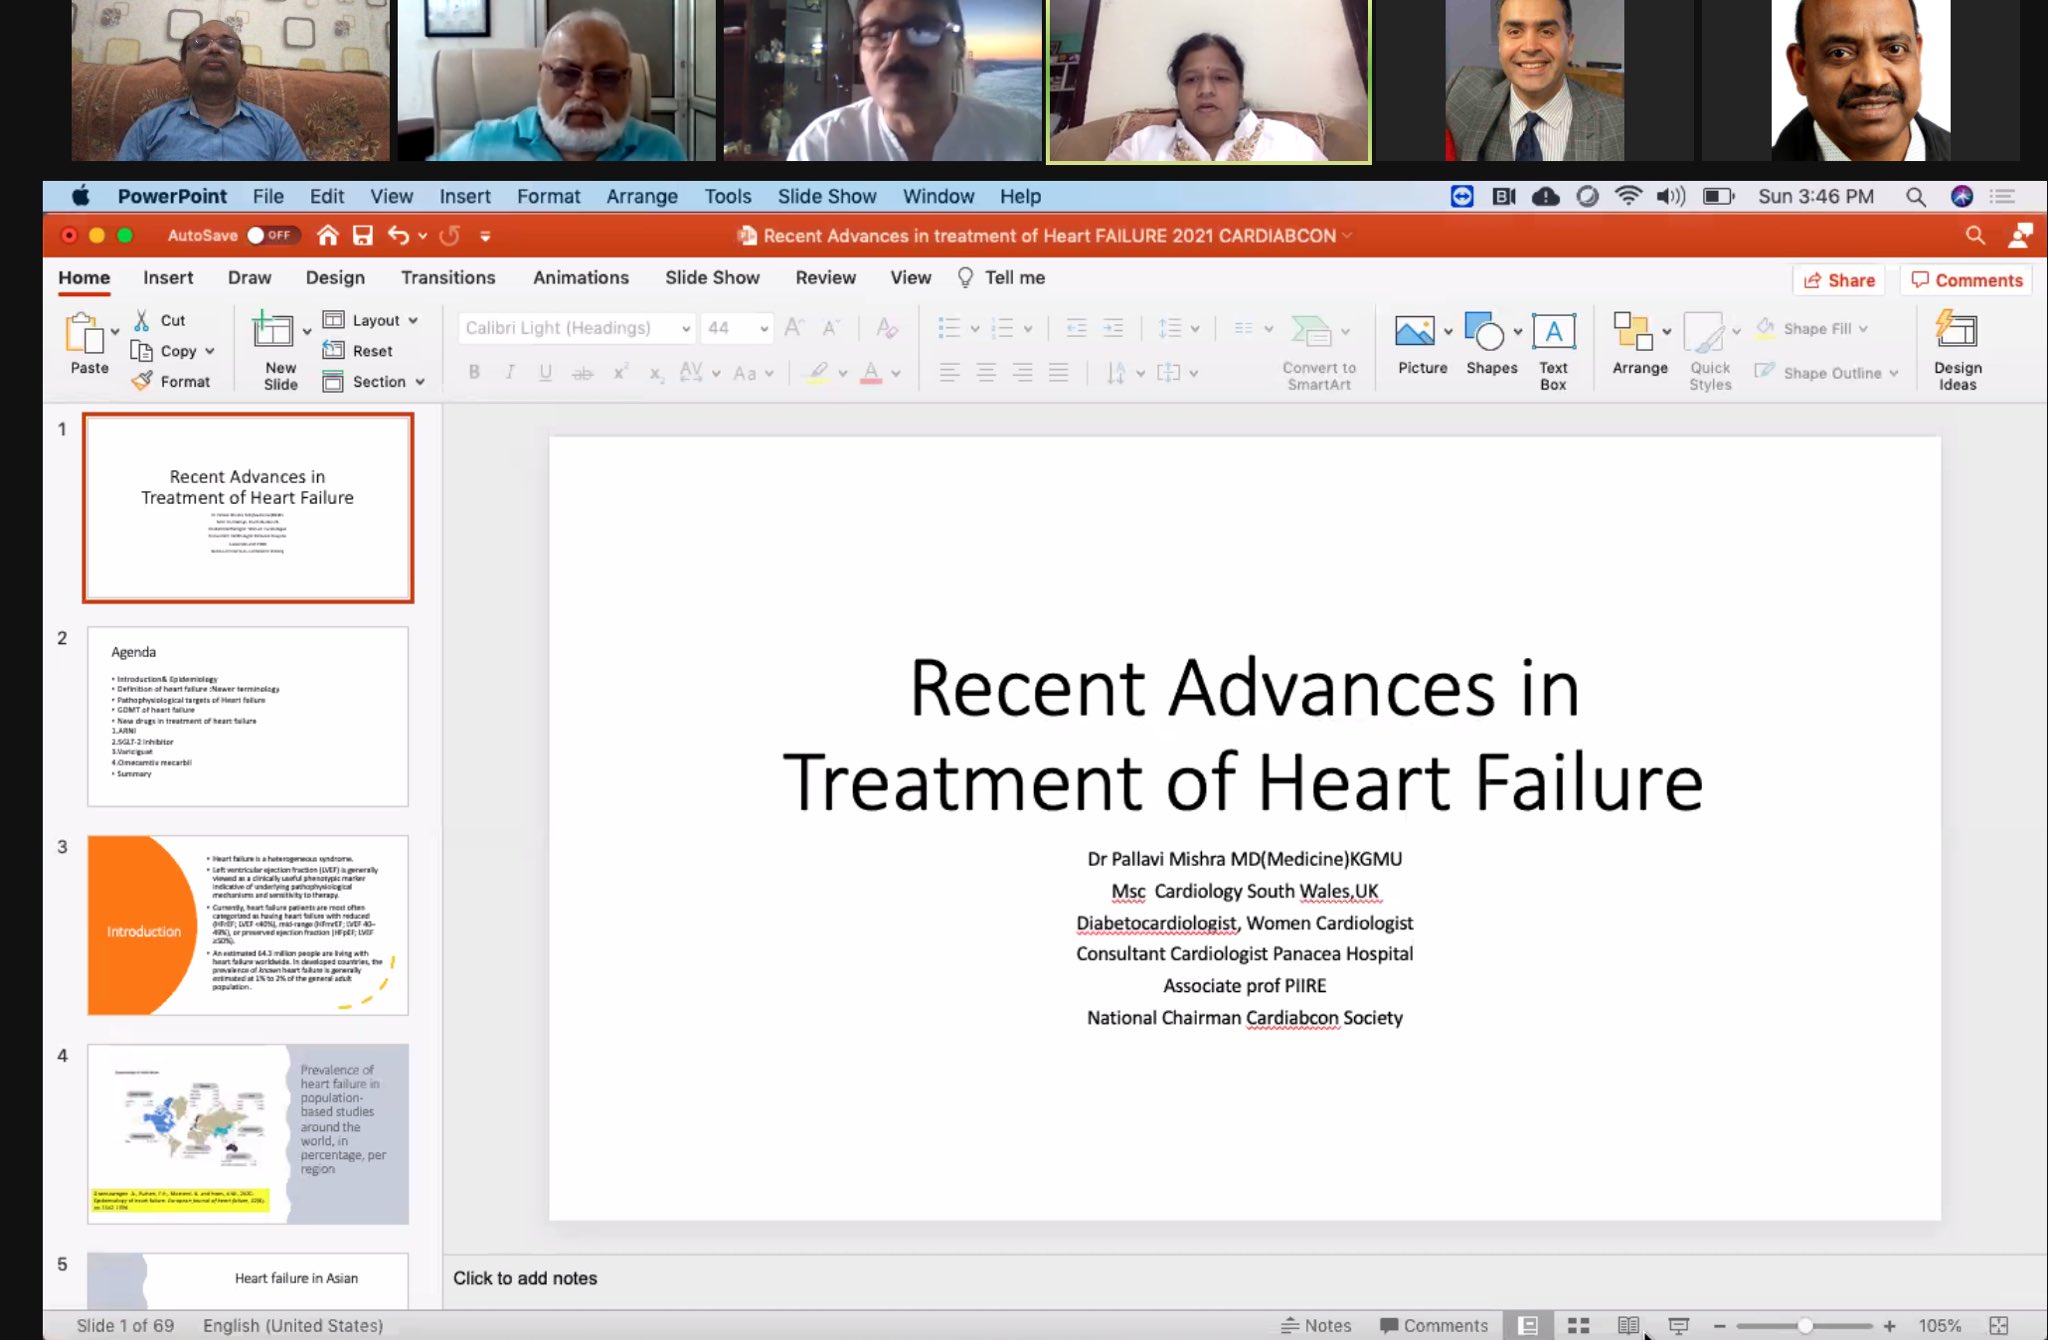This screenshot has width=2048, height=1340.
Task: Expand the Section dropdown
Action: pos(420,382)
